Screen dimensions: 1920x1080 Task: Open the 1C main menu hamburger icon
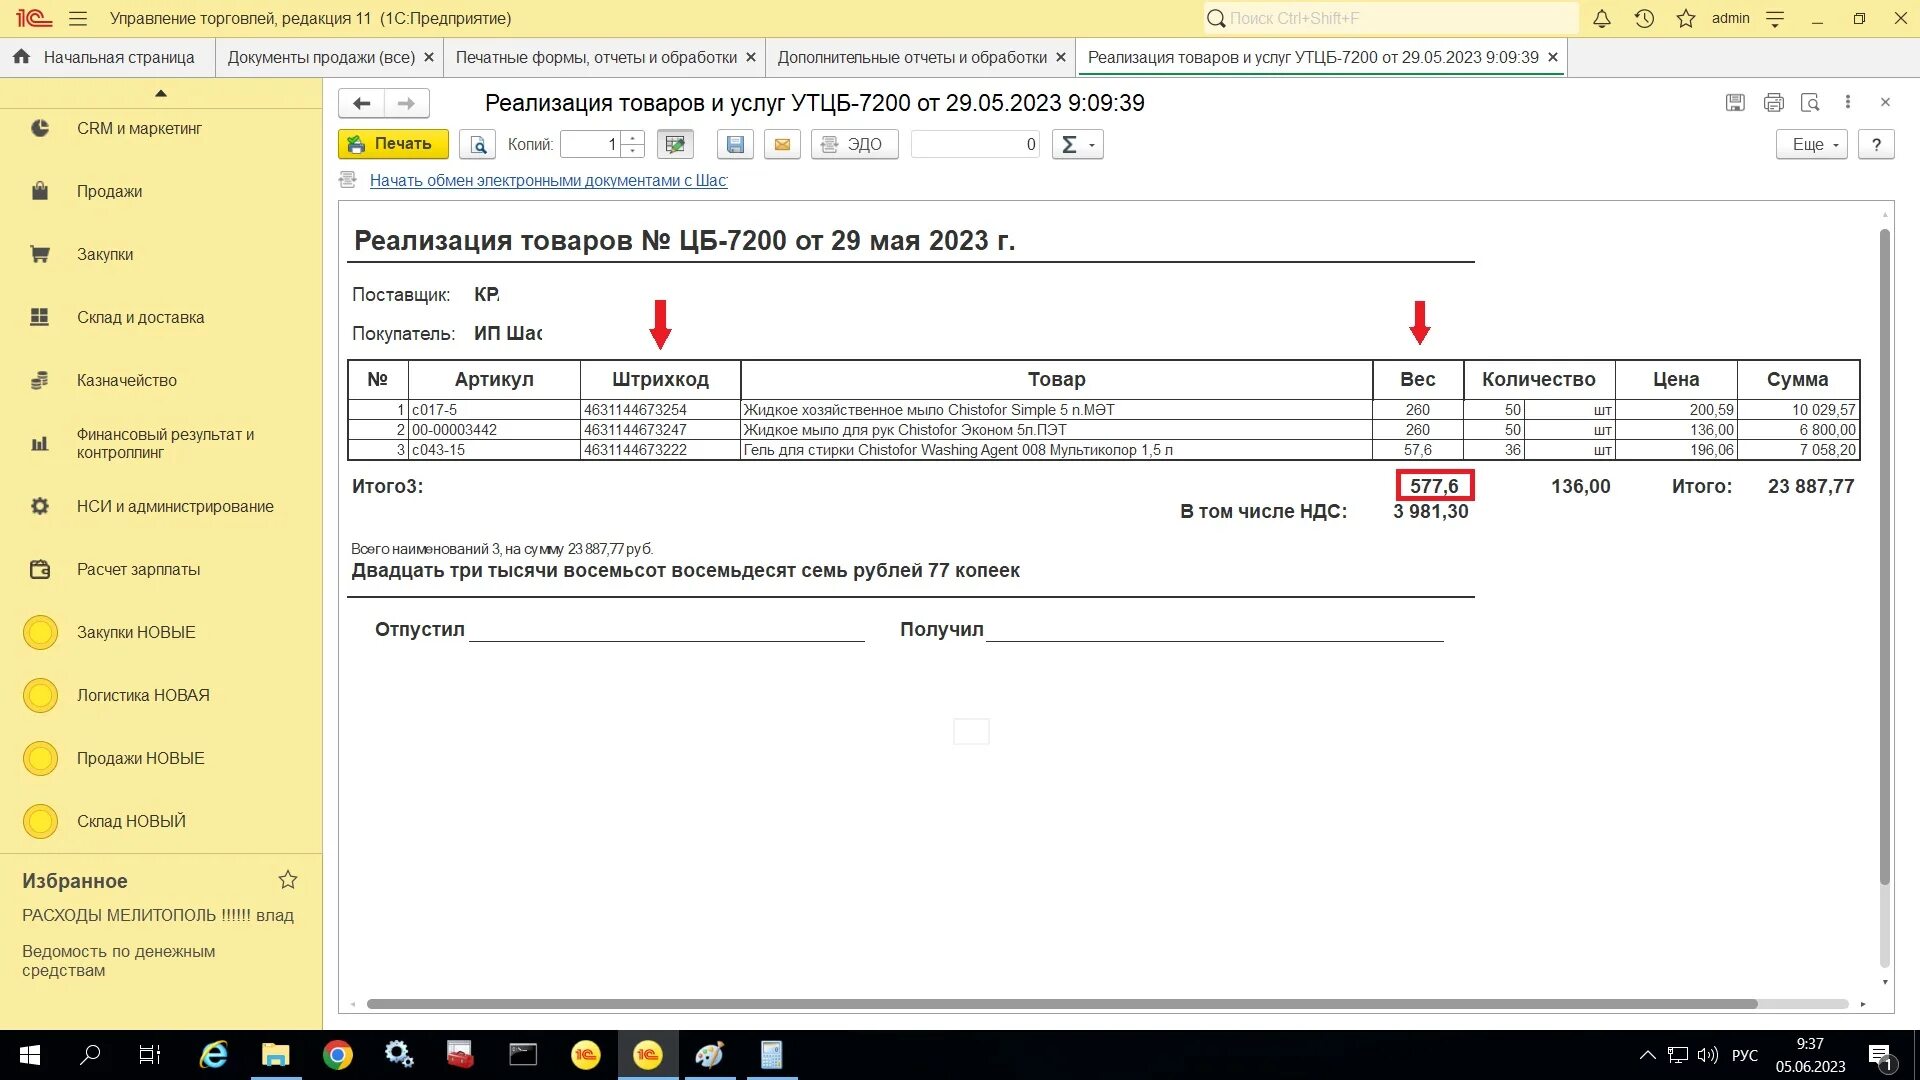[78, 18]
